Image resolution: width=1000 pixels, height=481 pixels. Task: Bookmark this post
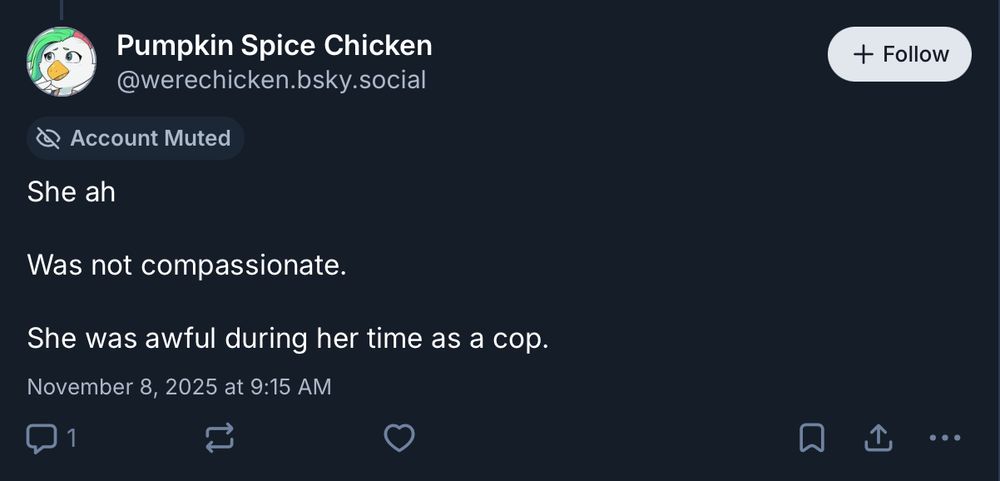[x=811, y=438]
